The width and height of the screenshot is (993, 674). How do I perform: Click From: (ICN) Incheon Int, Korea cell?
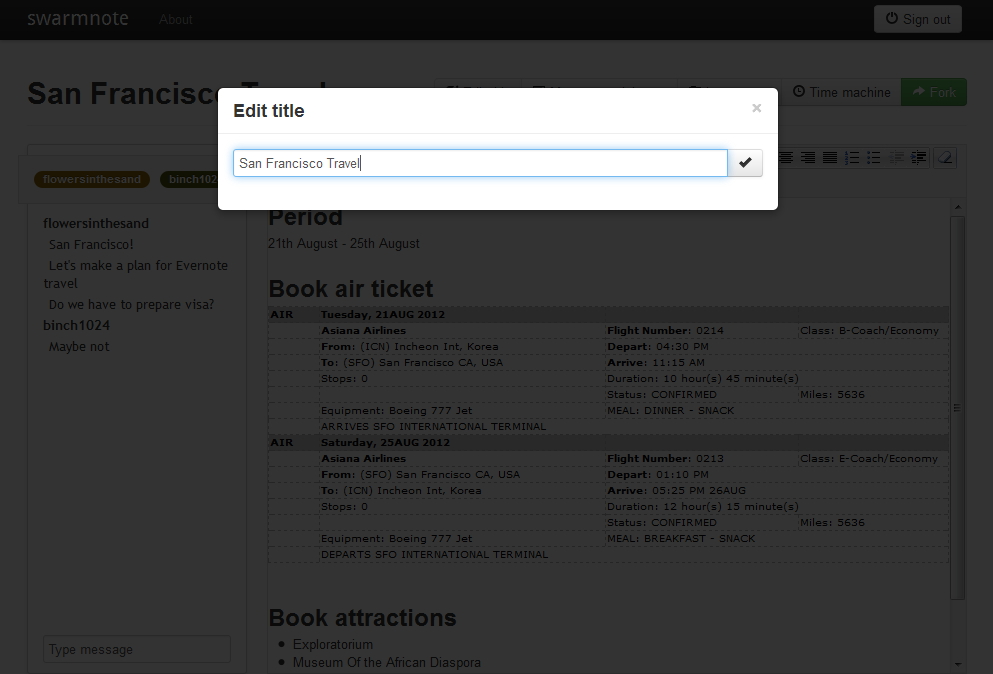click(462, 347)
